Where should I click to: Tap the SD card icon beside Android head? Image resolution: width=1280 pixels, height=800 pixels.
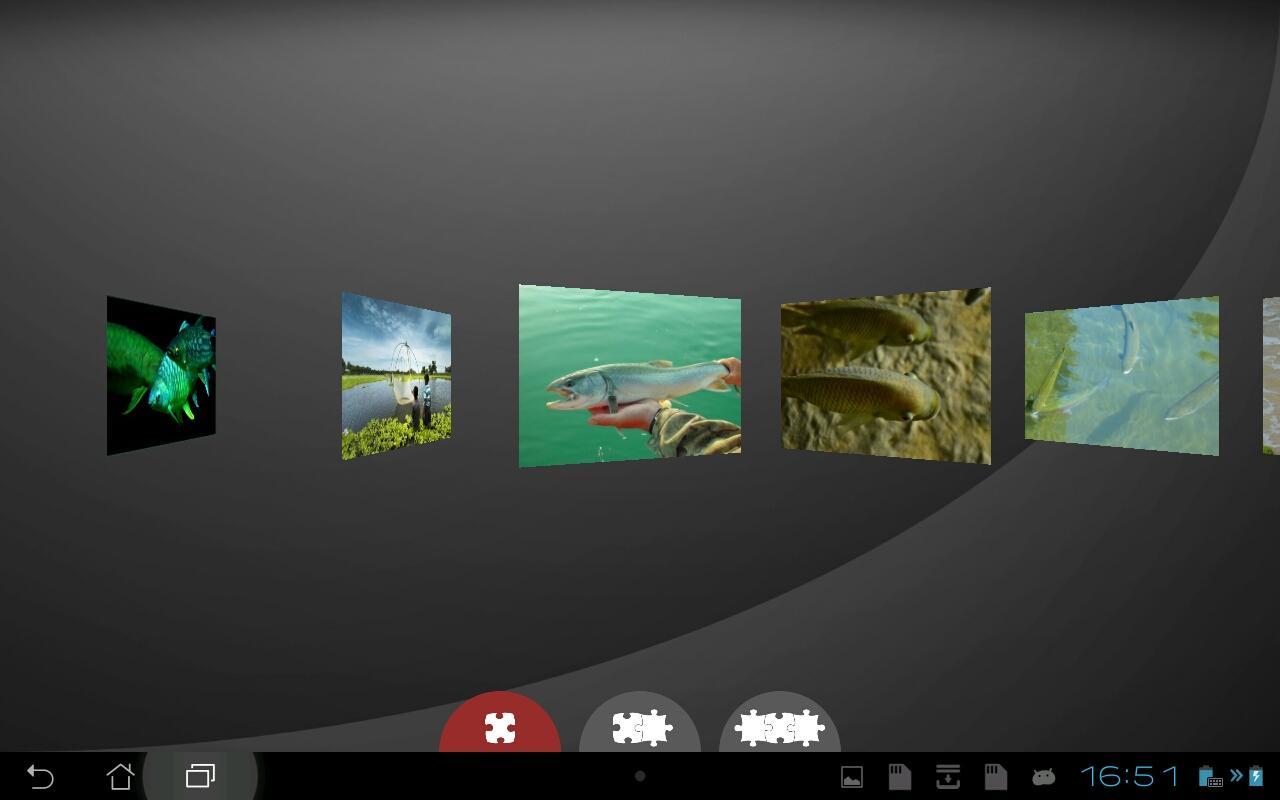pyautogui.click(x=995, y=777)
